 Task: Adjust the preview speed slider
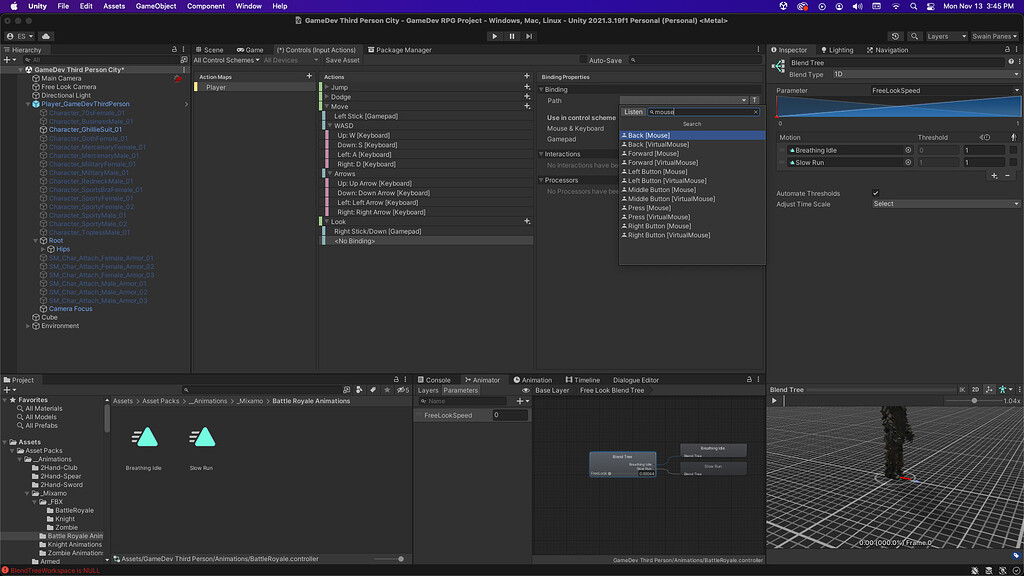[974, 400]
